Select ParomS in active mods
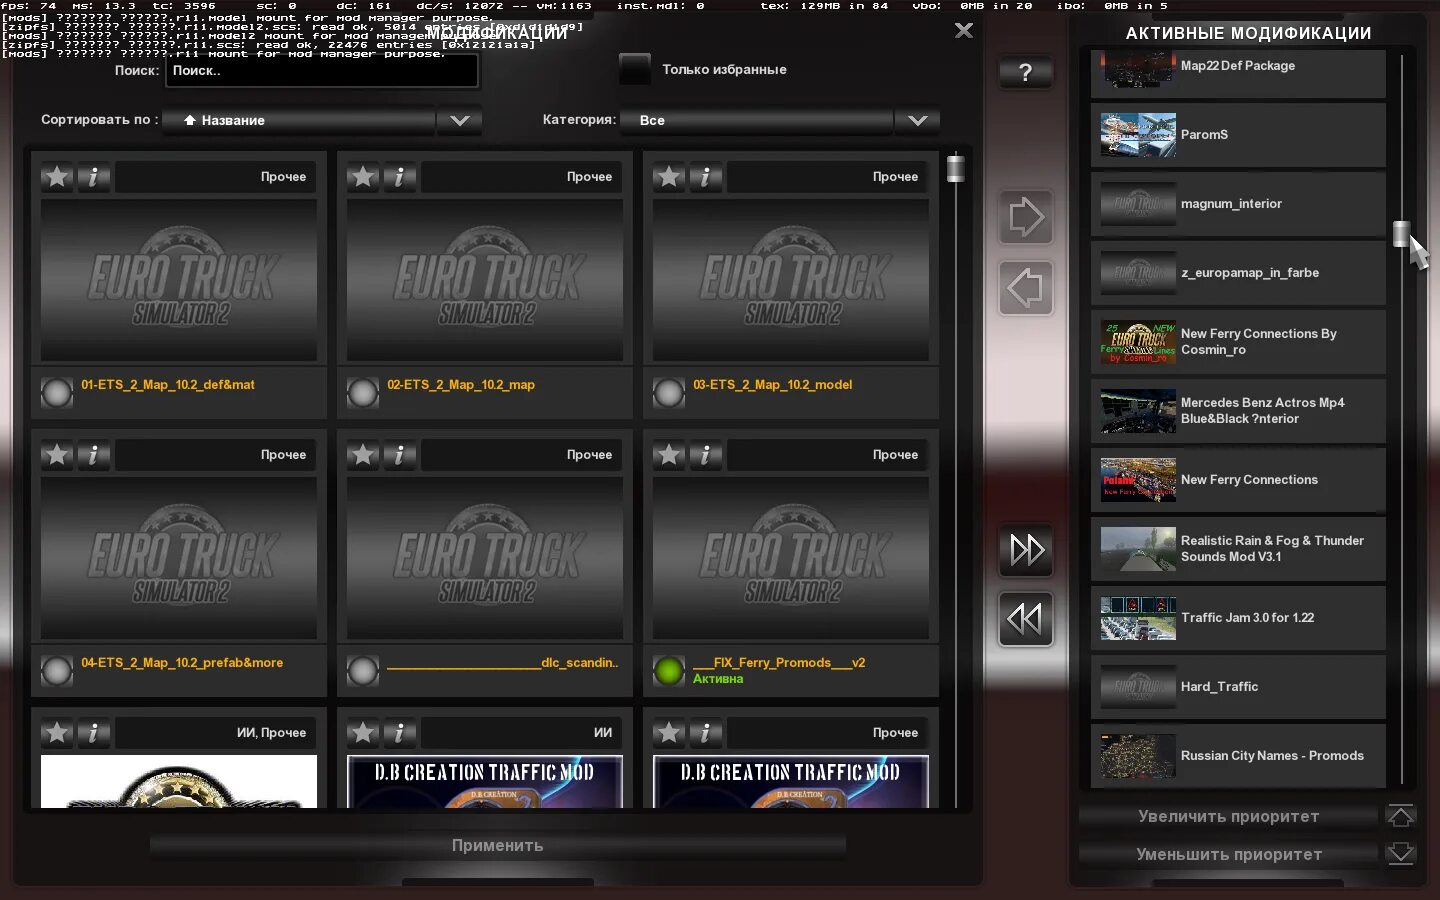This screenshot has width=1440, height=900. pyautogui.click(x=1238, y=135)
